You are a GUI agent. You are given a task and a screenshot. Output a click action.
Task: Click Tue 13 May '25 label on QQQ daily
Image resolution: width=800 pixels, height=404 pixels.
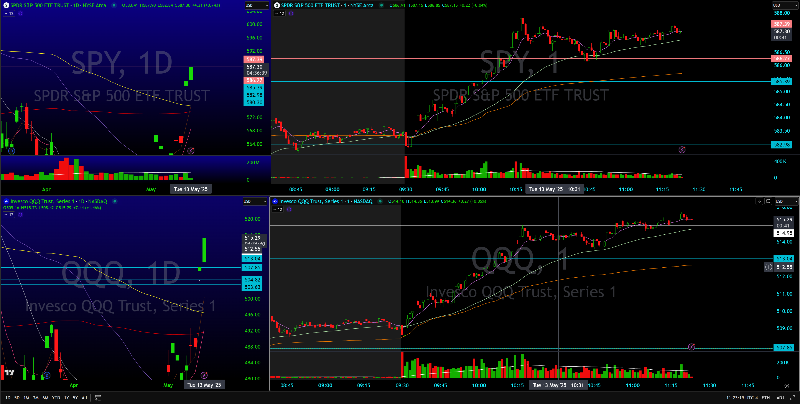(204, 385)
